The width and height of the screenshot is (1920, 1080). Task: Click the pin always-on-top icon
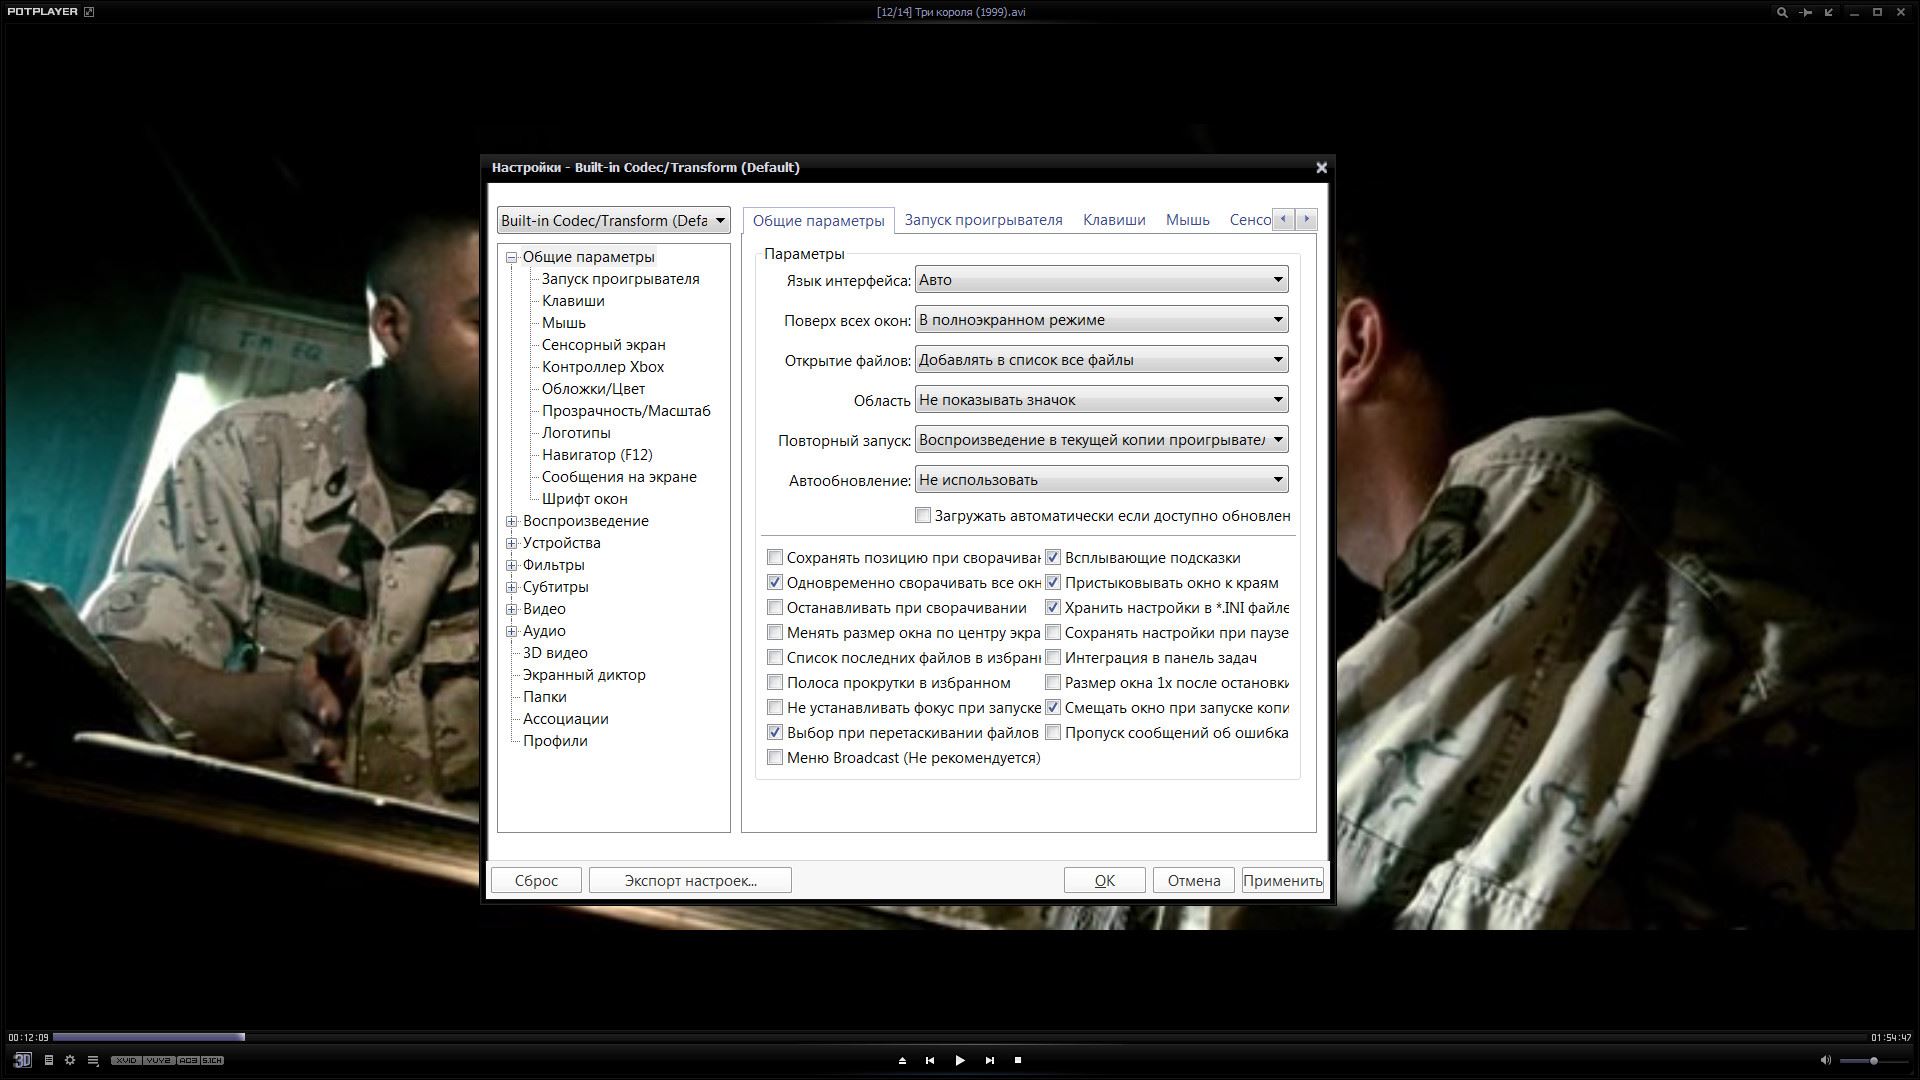tap(1806, 12)
